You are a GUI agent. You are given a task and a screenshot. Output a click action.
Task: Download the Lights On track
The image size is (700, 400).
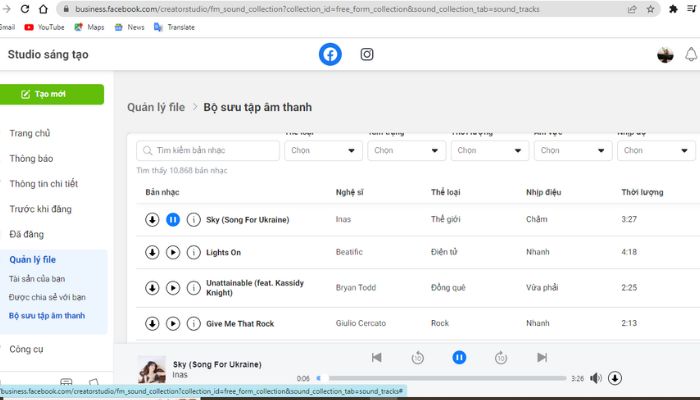pyautogui.click(x=152, y=252)
